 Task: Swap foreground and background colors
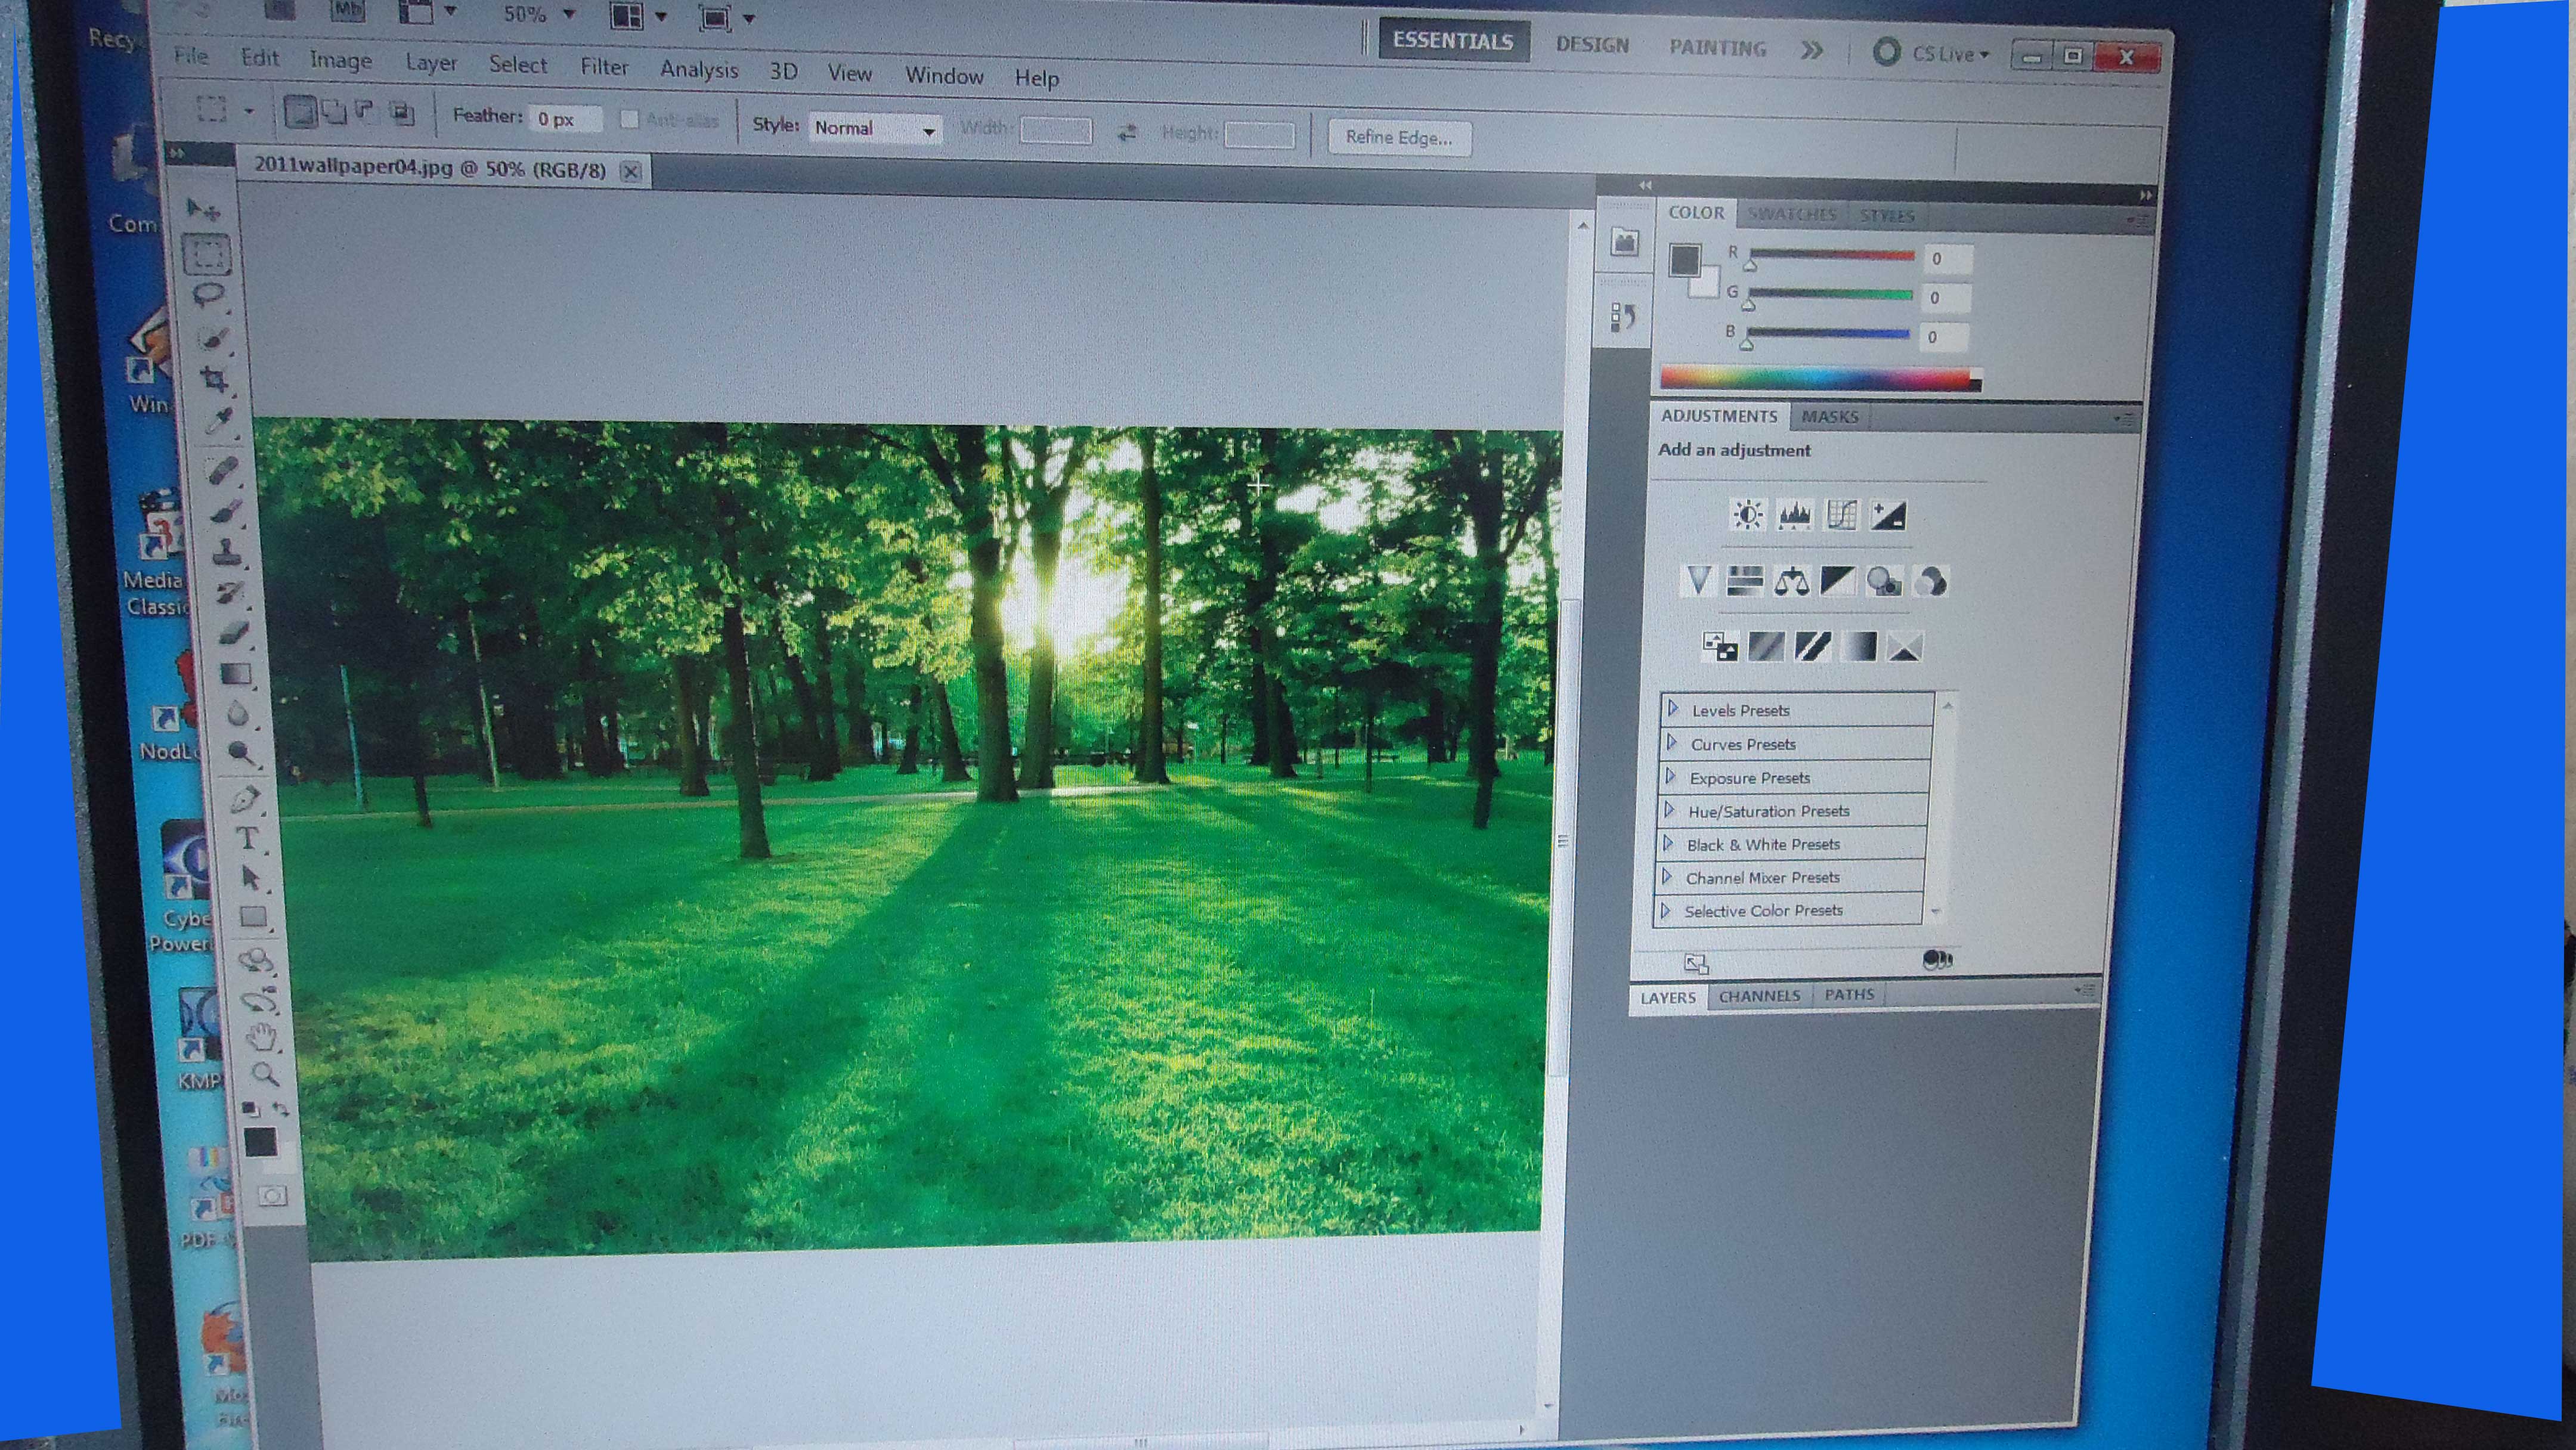(281, 1109)
